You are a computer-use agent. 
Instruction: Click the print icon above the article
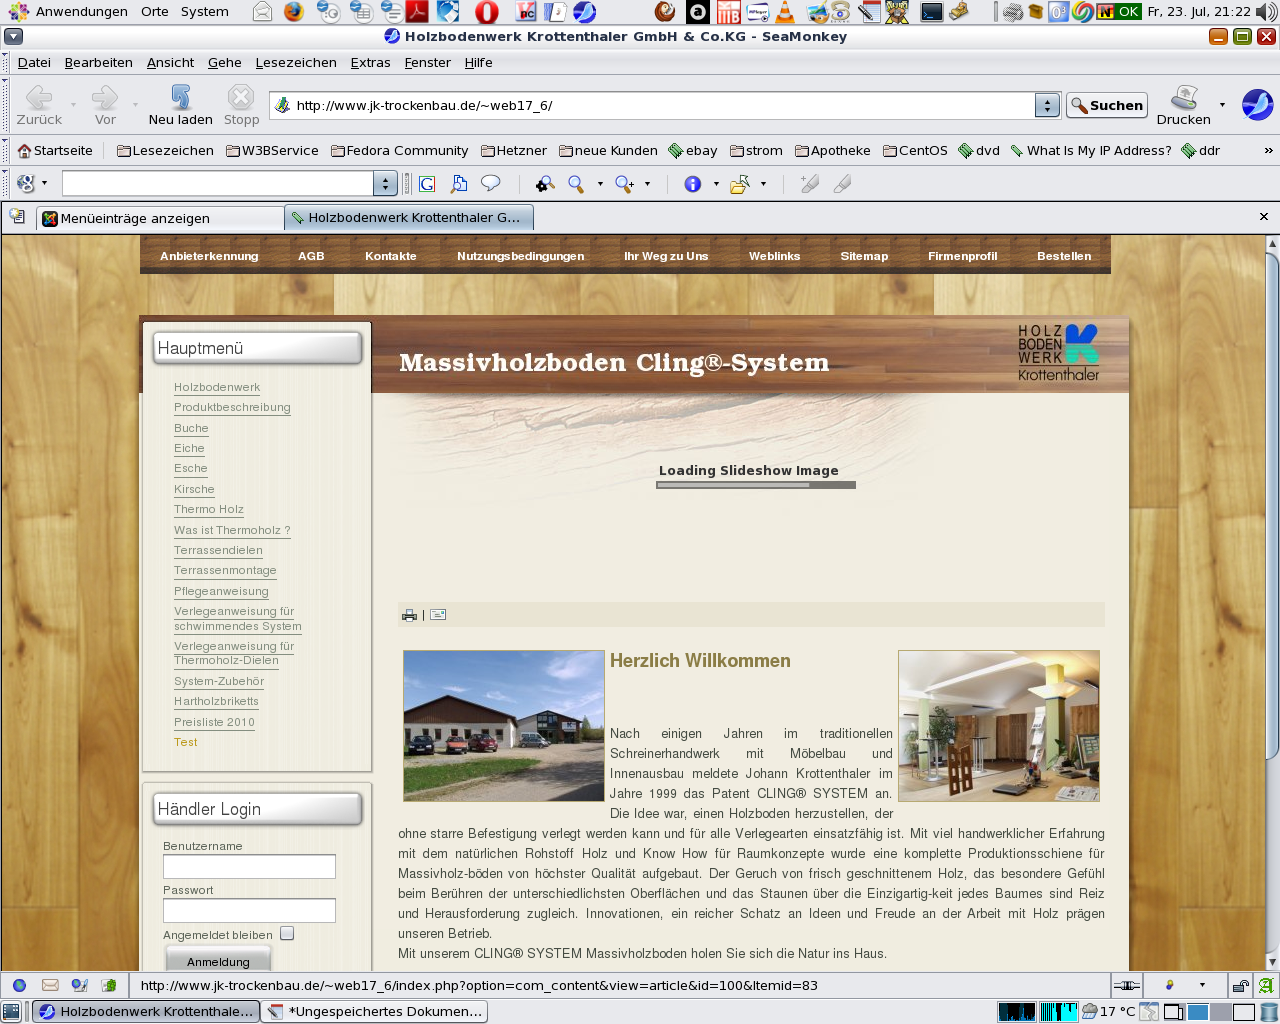point(409,615)
